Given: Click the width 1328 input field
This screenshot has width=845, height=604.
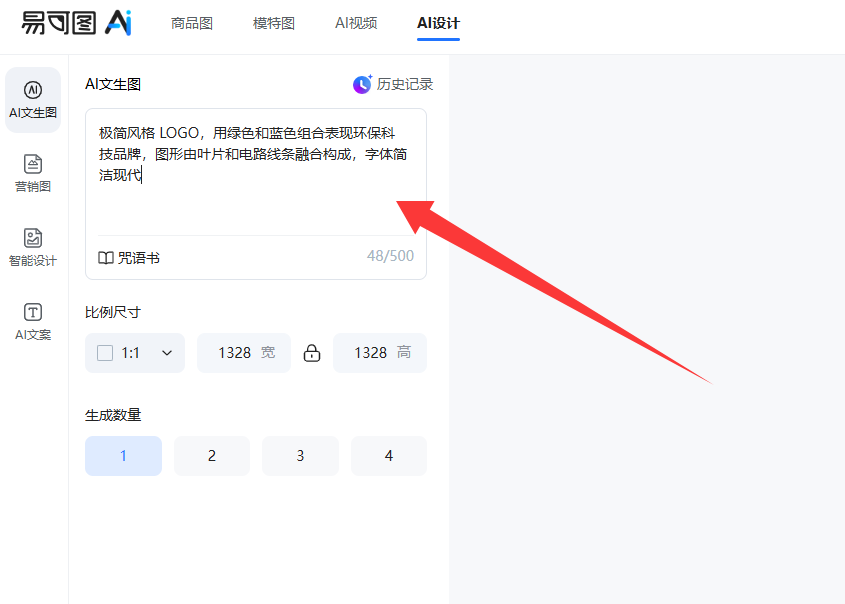Looking at the screenshot, I should pyautogui.click(x=235, y=353).
